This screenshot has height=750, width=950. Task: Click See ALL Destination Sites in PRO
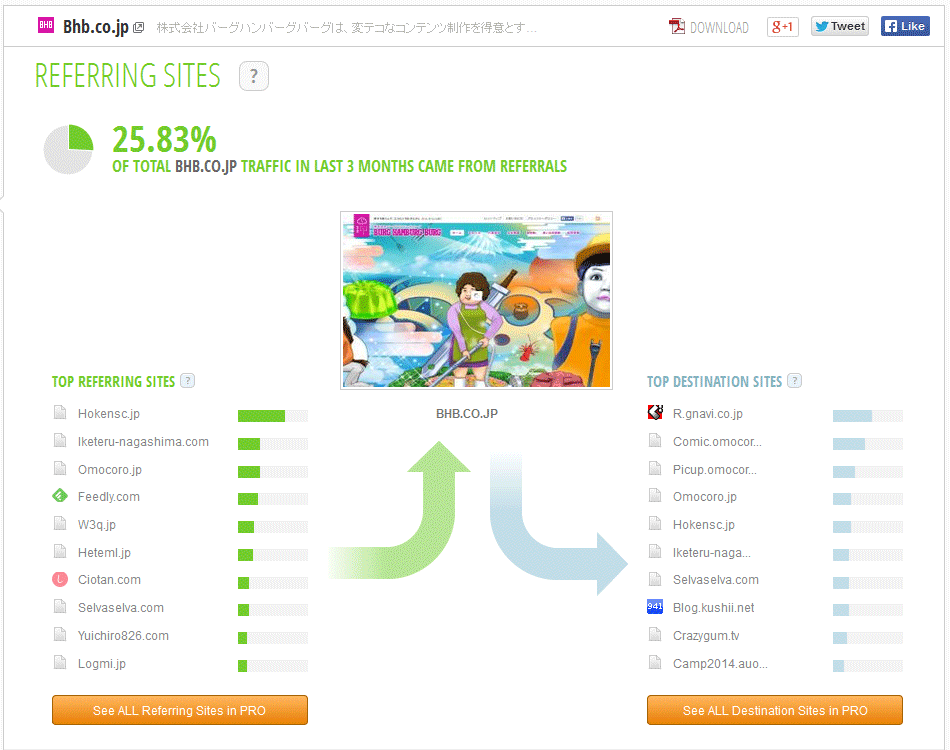click(775, 710)
